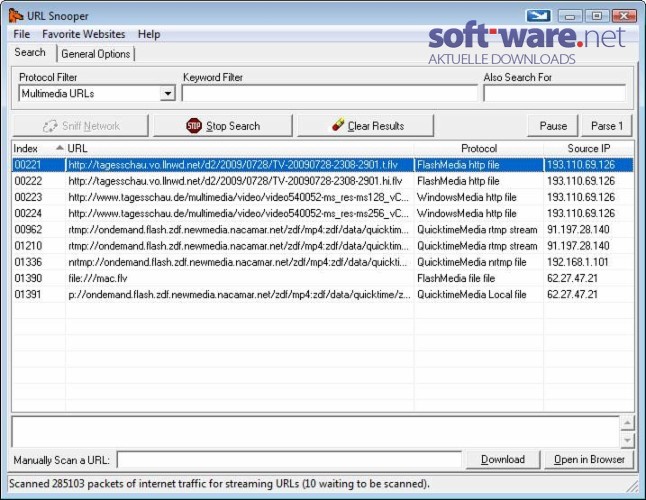The image size is (646, 500).
Task: Click the Open in Browser button
Action: (589, 459)
